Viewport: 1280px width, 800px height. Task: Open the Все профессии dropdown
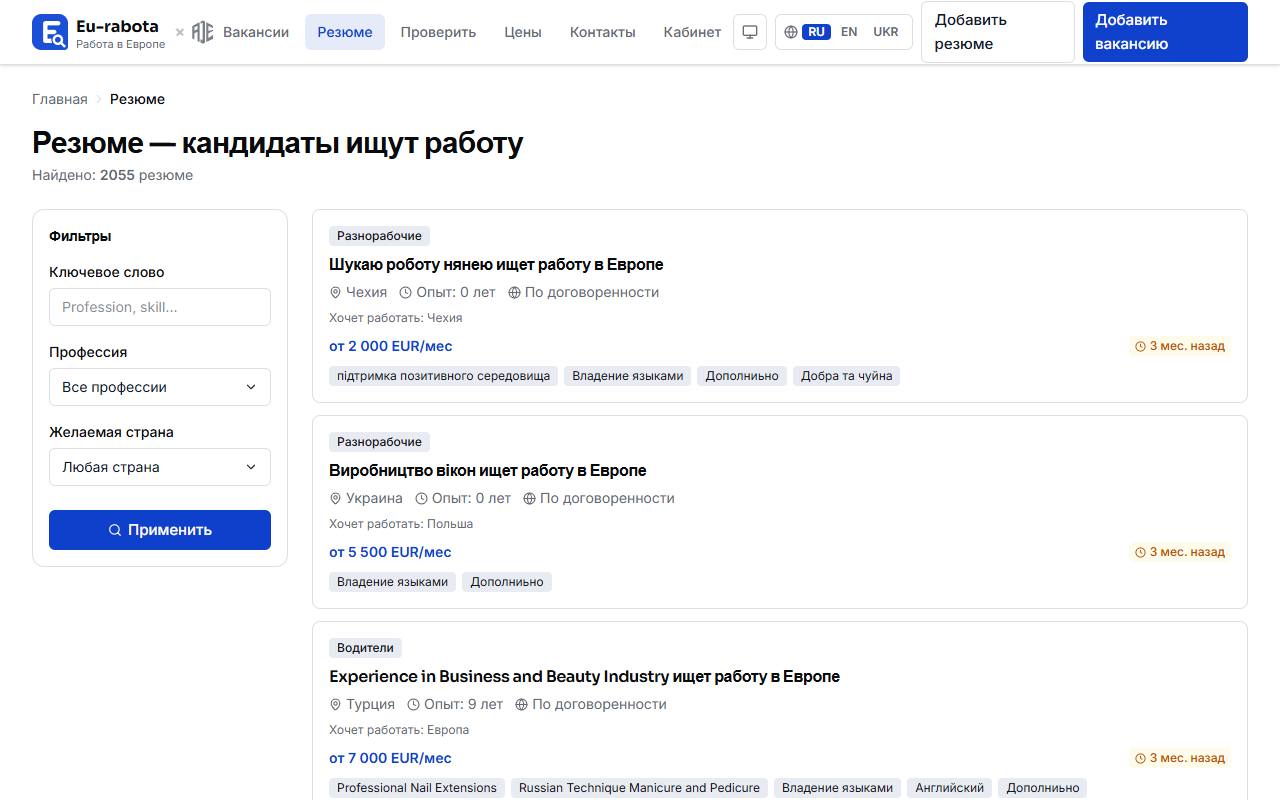point(160,387)
